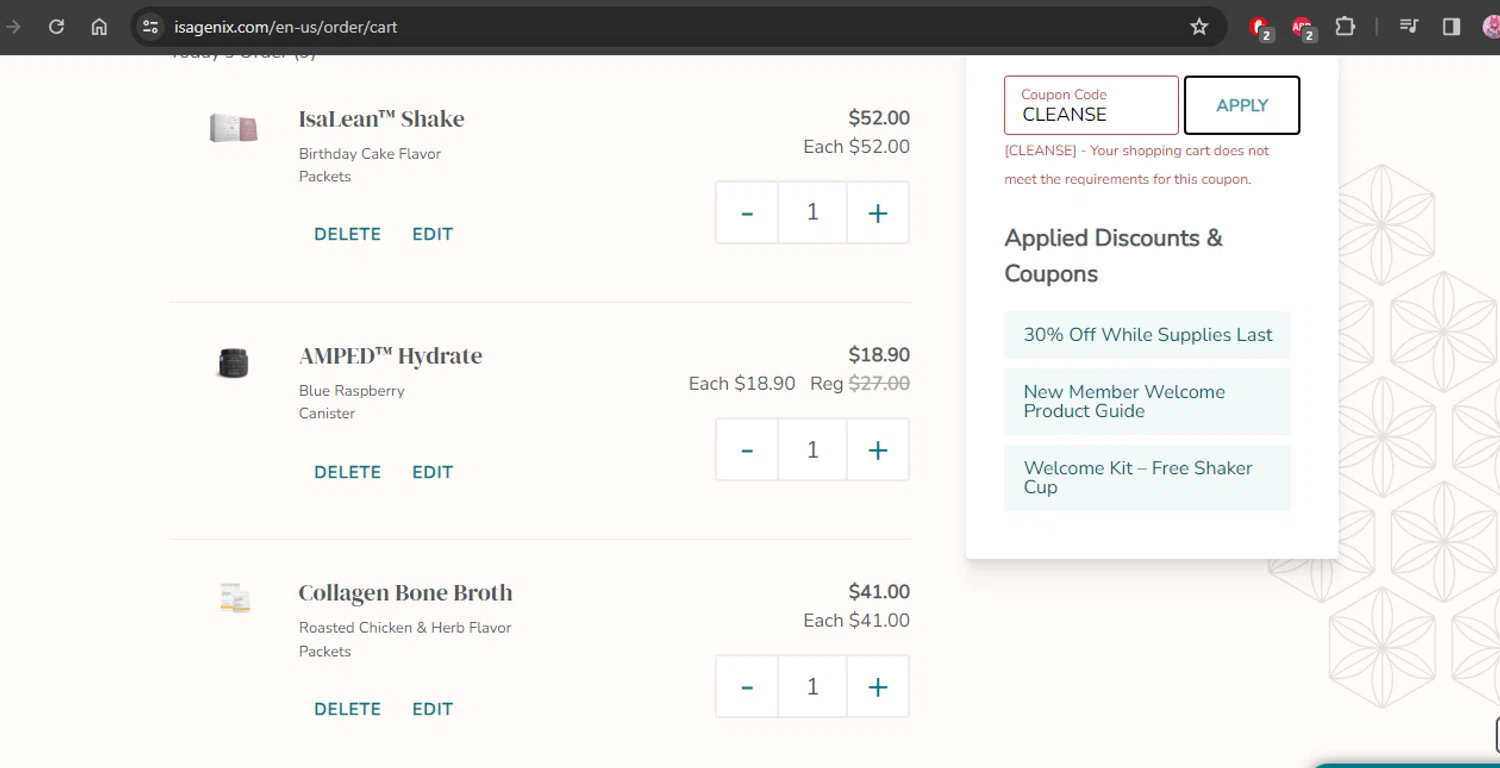Click the Collagen Bone Broth quantity field

(812, 687)
